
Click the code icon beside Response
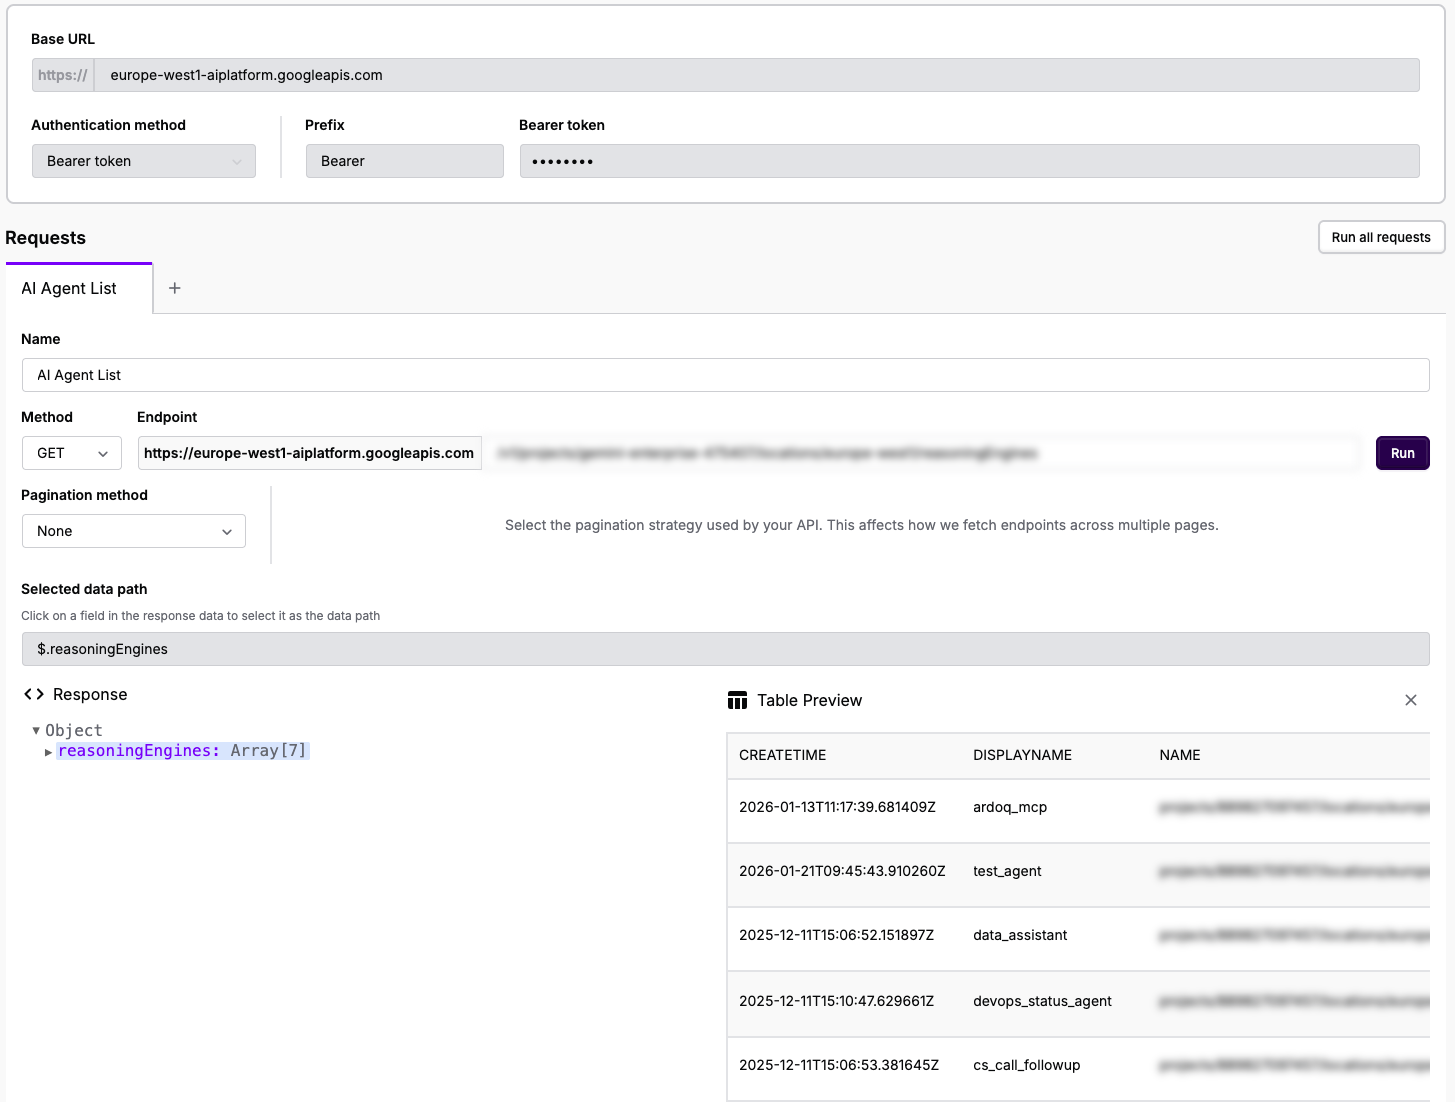pyautogui.click(x=33, y=694)
